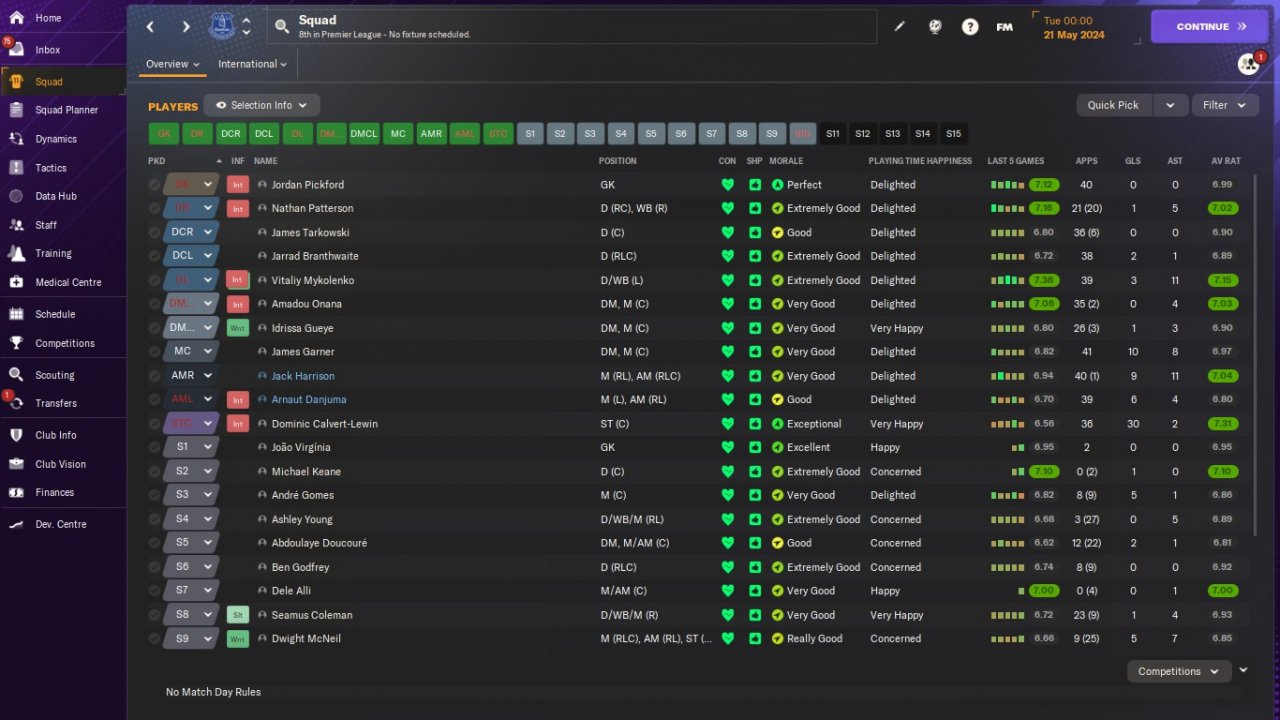Click the Scouting magnifier icon in sidebar

(16, 375)
